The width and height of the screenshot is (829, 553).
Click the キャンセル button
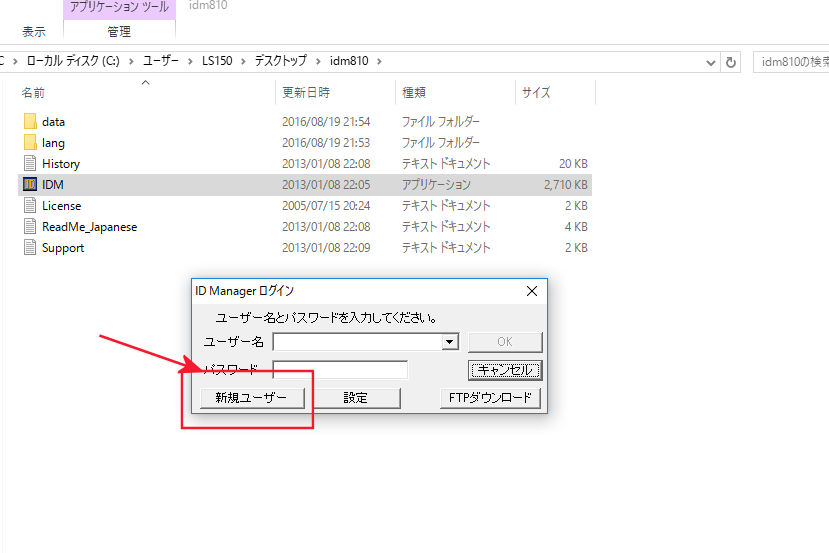click(505, 370)
